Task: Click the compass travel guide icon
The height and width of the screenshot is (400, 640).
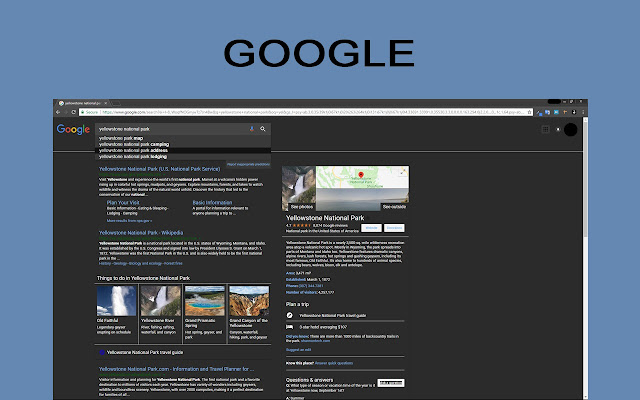Action: 289,315
